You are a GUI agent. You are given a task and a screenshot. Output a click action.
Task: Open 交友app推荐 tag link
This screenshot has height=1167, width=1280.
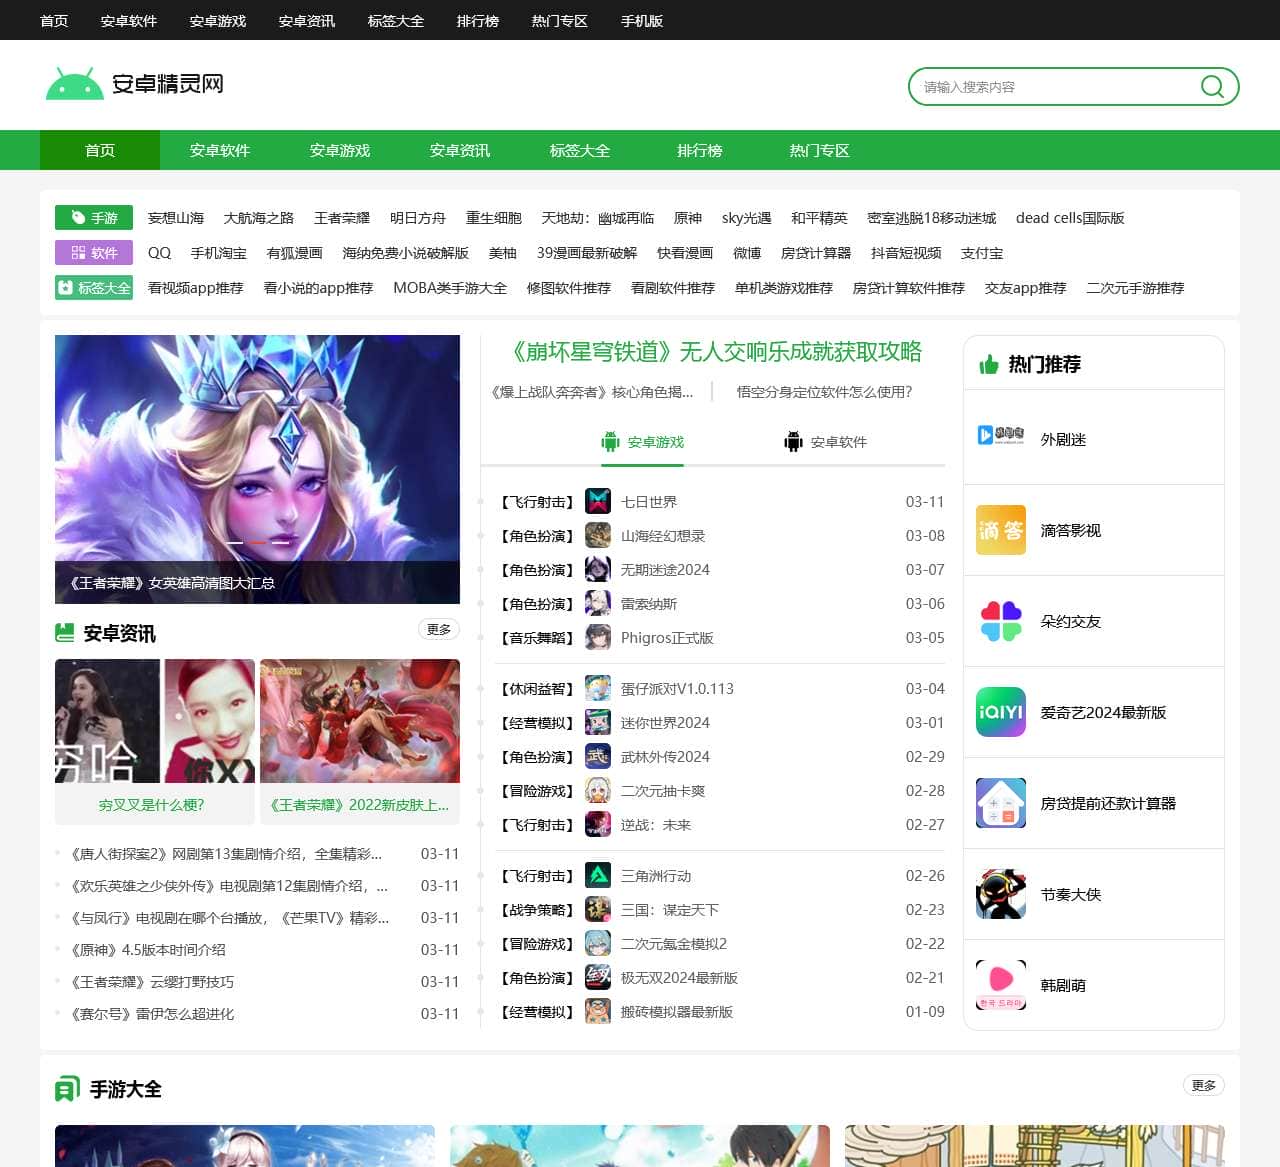[x=1026, y=288]
